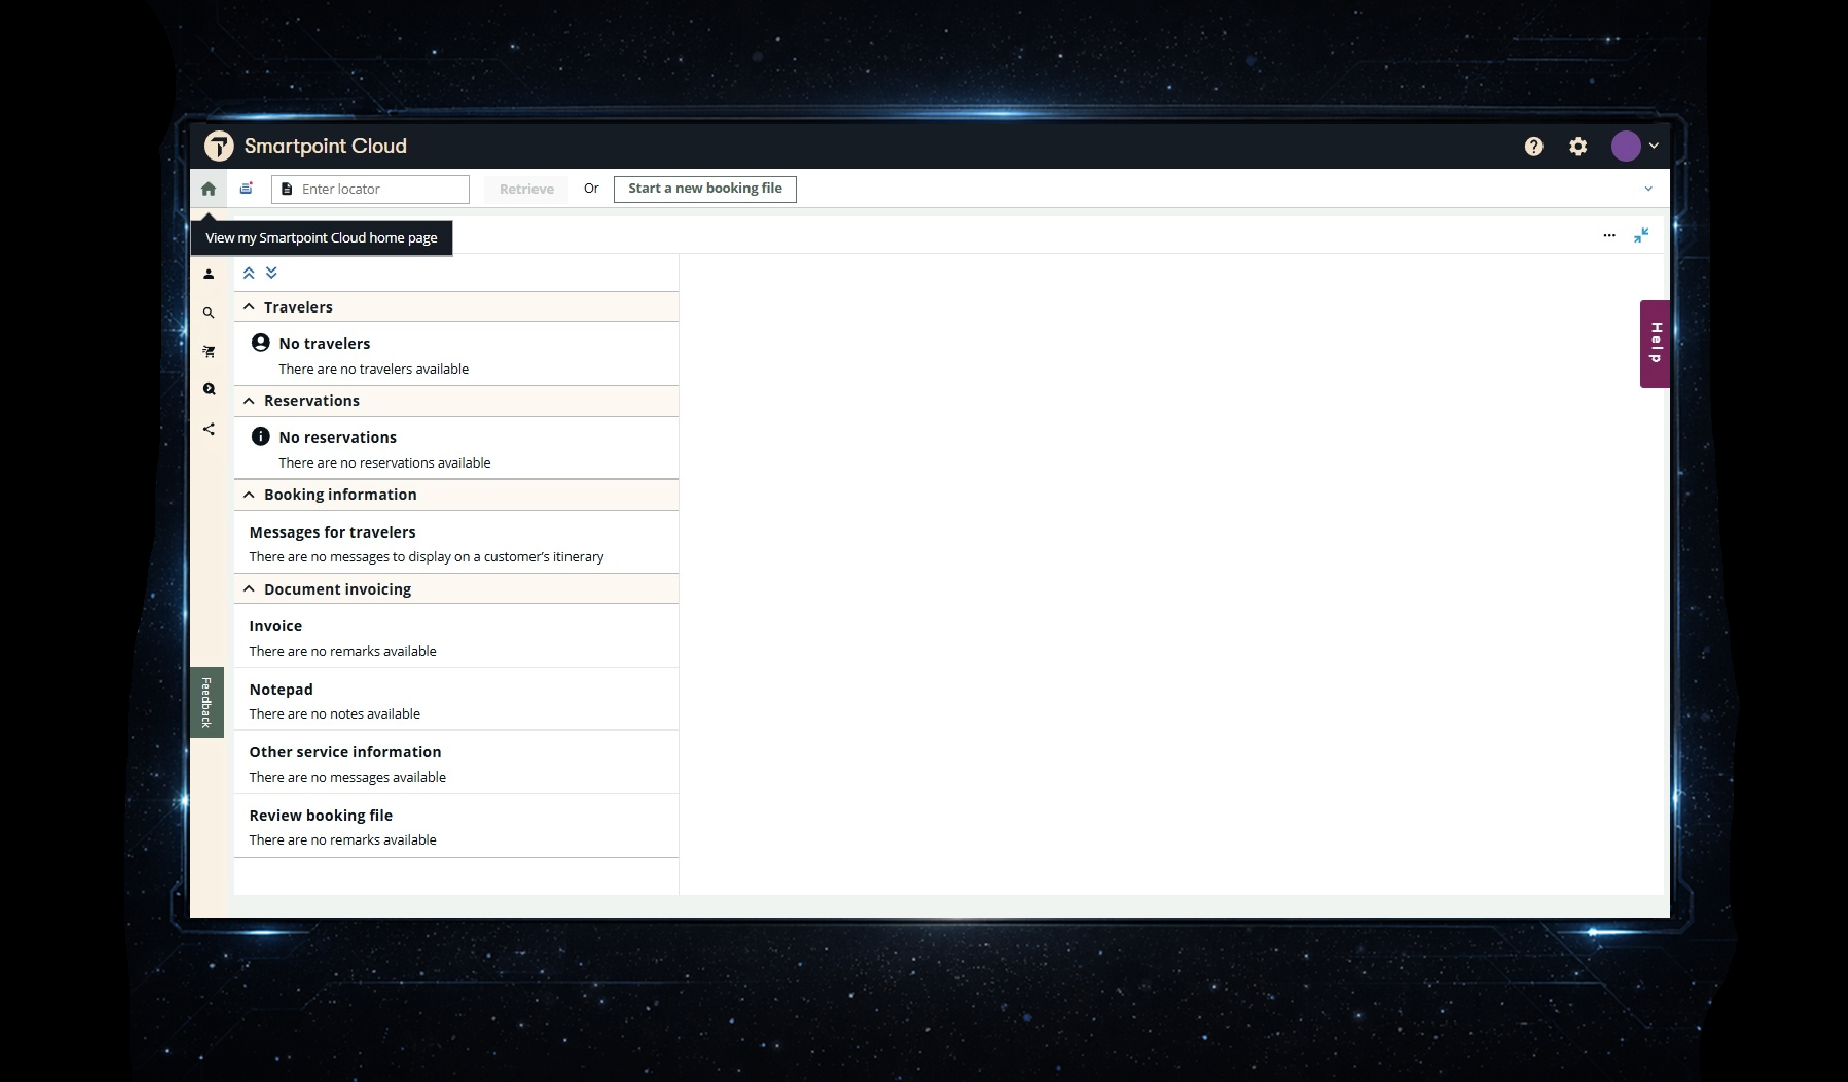Viewport: 1848px width, 1082px height.
Task: Expand all sections with the double down chevron
Action: tap(271, 273)
